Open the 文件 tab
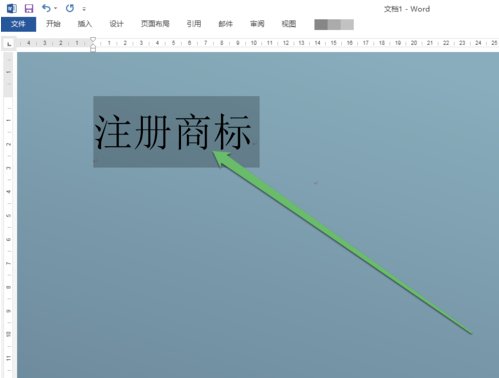The width and height of the screenshot is (499, 378). pyautogui.click(x=18, y=24)
